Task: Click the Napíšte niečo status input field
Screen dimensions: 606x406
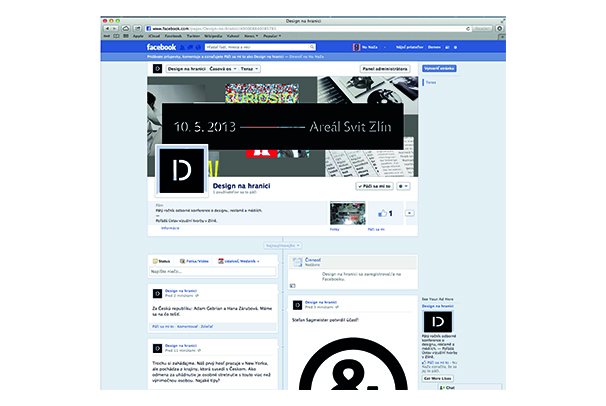Action: click(213, 271)
